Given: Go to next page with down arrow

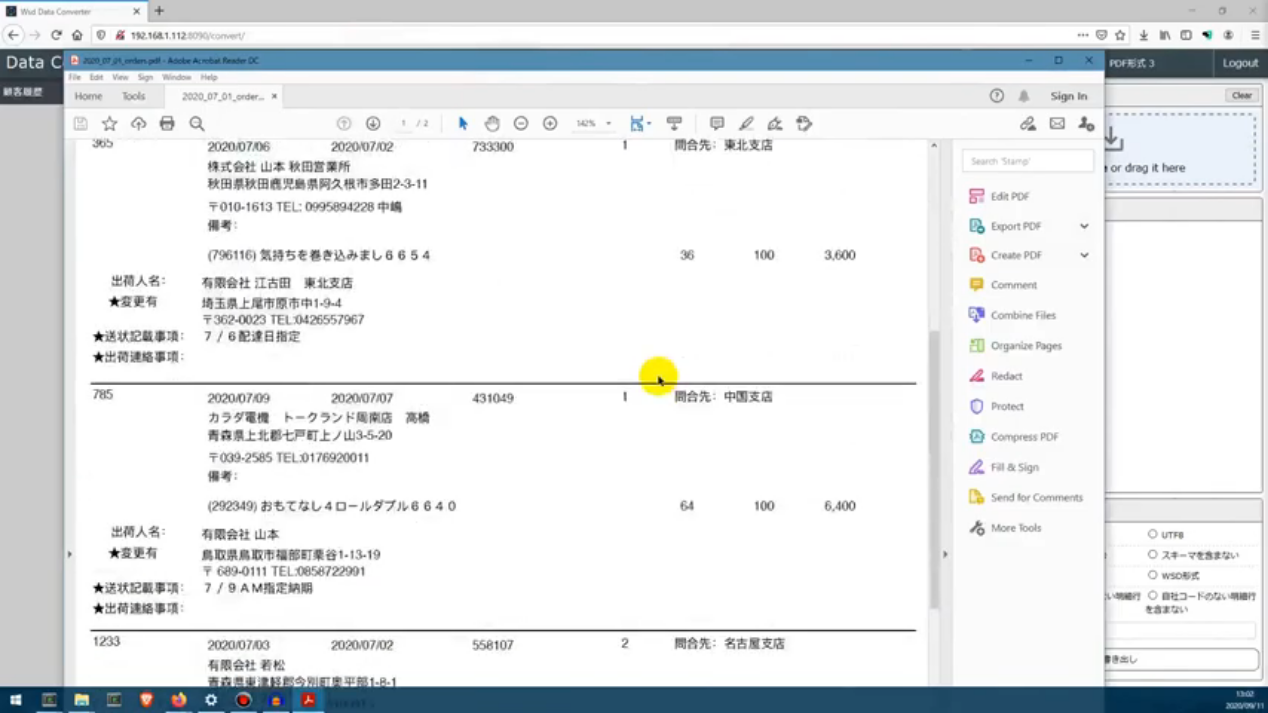Looking at the screenshot, I should [373, 124].
